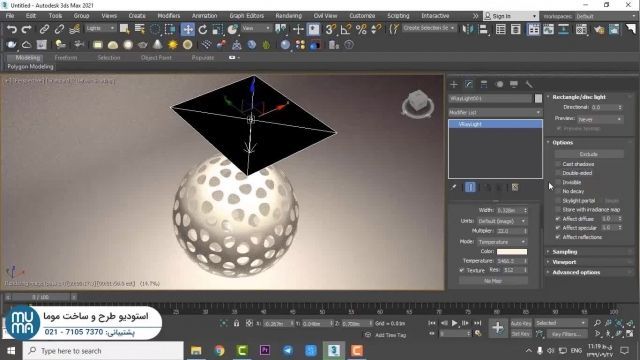The width and height of the screenshot is (640, 360).
Task: Open the Graph Editors menu
Action: (246, 16)
